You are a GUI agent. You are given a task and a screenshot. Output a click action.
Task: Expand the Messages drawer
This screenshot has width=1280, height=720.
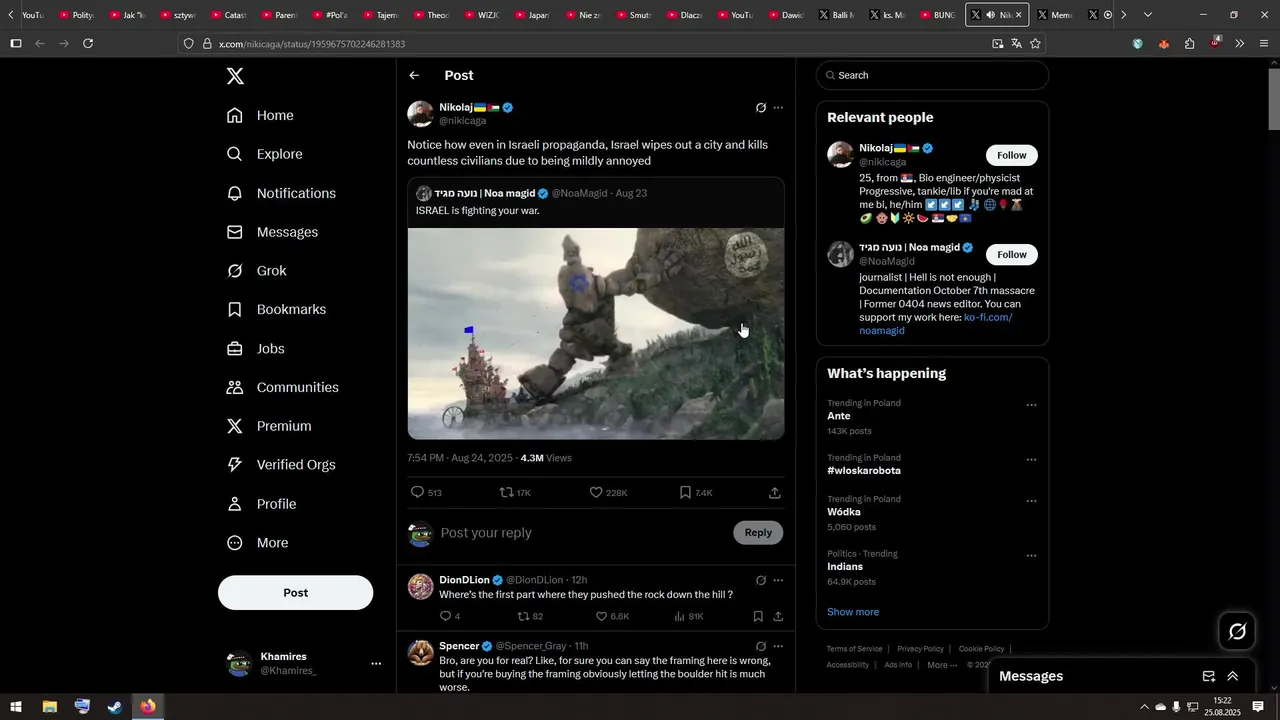pos(1233,676)
